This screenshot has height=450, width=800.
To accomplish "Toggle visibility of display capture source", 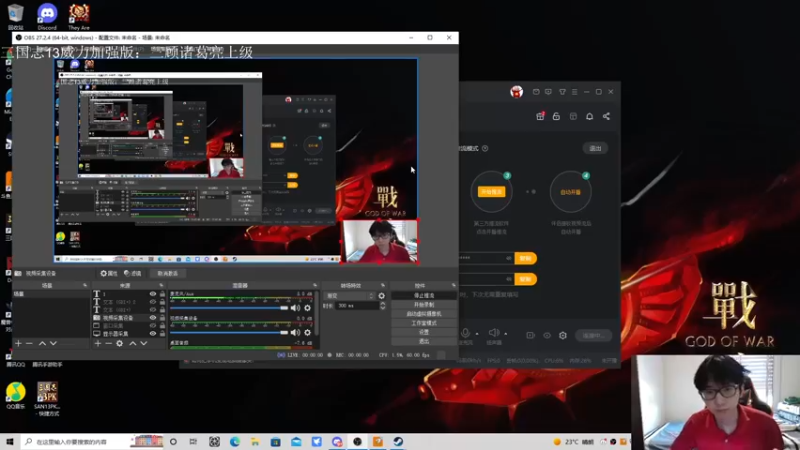I will pyautogui.click(x=153, y=334).
